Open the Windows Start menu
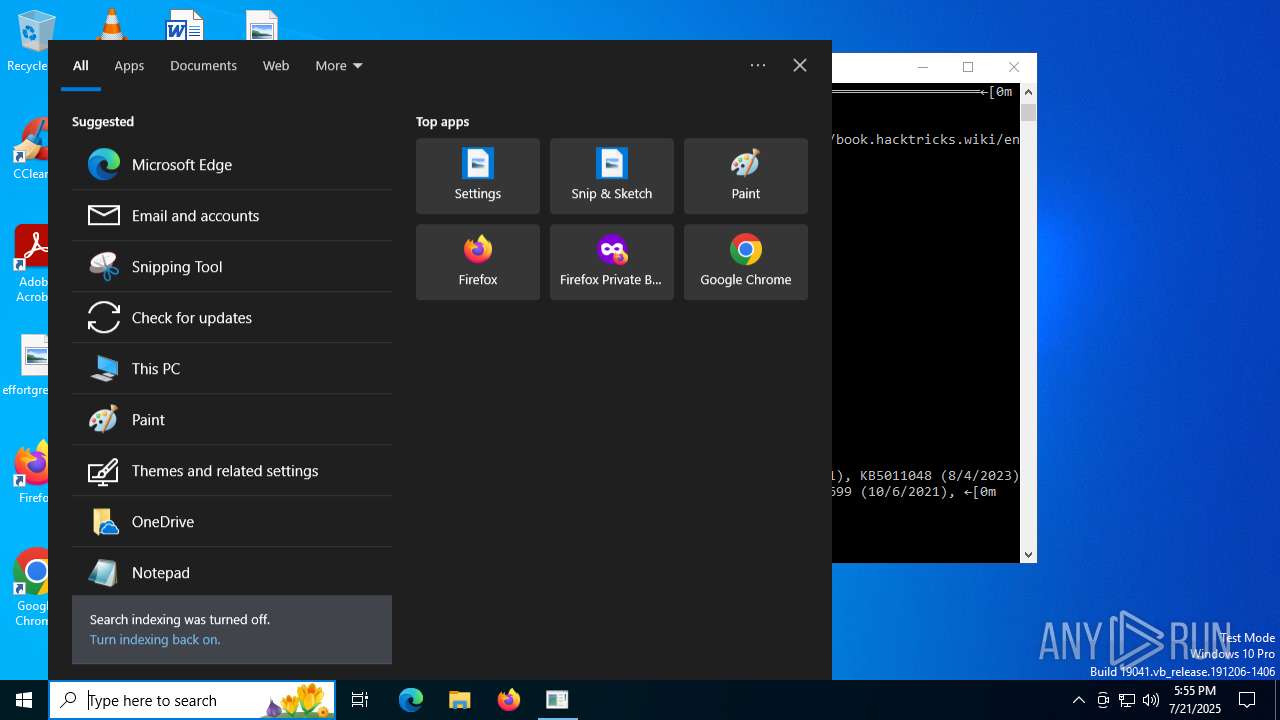Image resolution: width=1280 pixels, height=720 pixels. pos(24,700)
